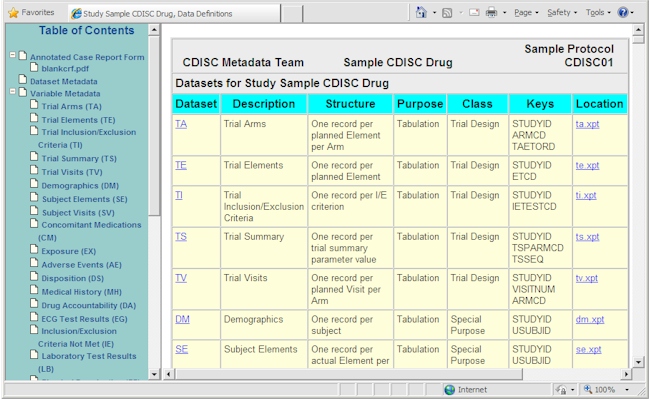Click the table of contents scroll-up arrow
This screenshot has width=650, height=400.
[154, 30]
